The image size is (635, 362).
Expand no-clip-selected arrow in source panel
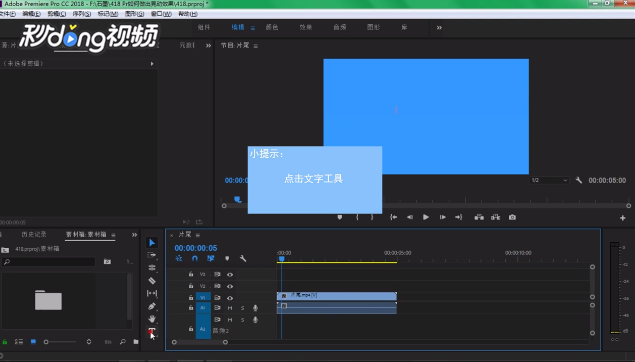click(152, 64)
